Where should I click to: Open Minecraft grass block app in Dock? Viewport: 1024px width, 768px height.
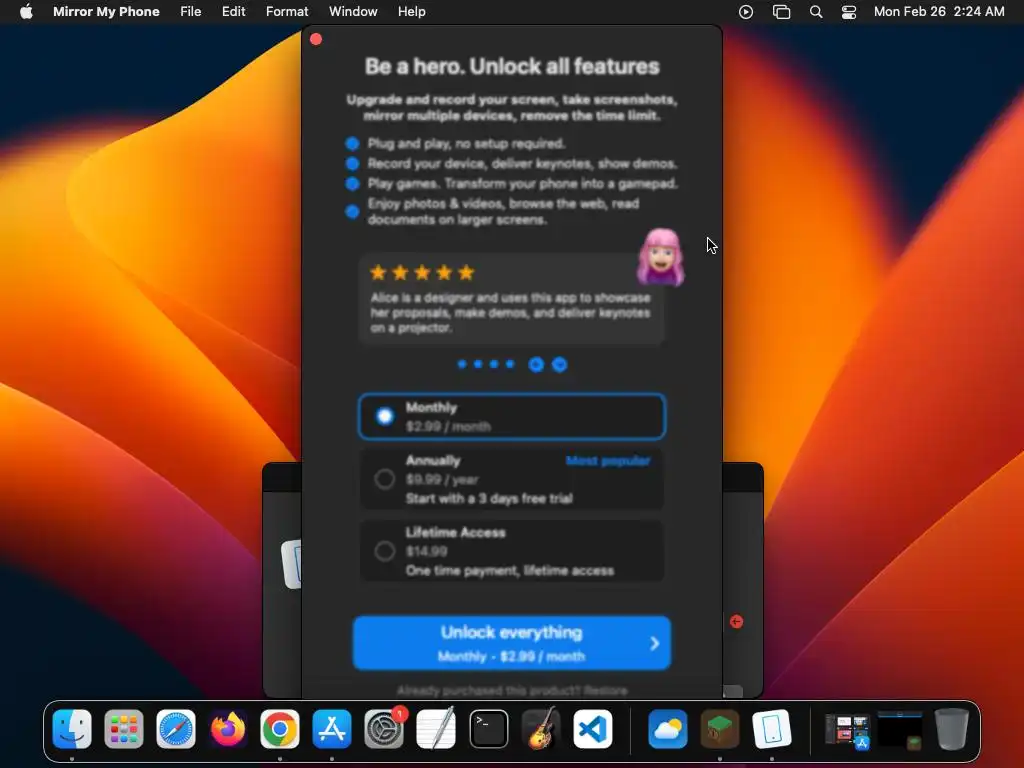720,729
